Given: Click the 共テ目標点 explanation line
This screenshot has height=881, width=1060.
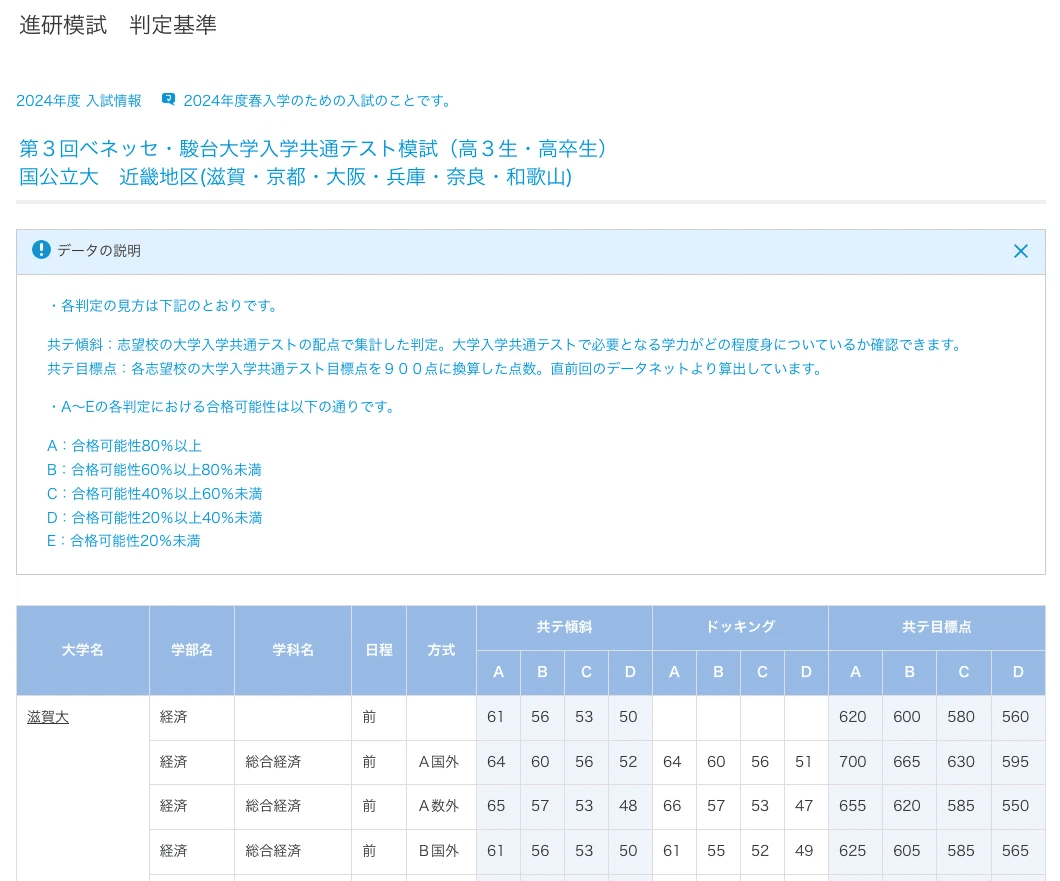Looking at the screenshot, I should [x=436, y=369].
